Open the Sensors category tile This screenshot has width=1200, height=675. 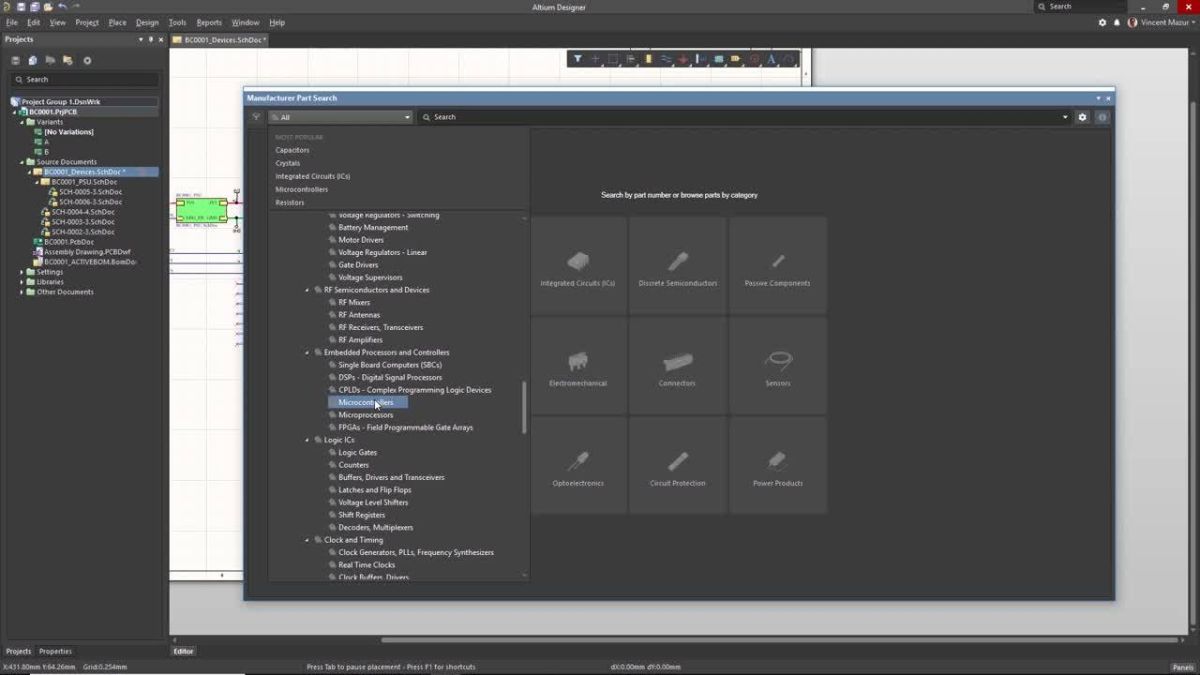click(777, 362)
